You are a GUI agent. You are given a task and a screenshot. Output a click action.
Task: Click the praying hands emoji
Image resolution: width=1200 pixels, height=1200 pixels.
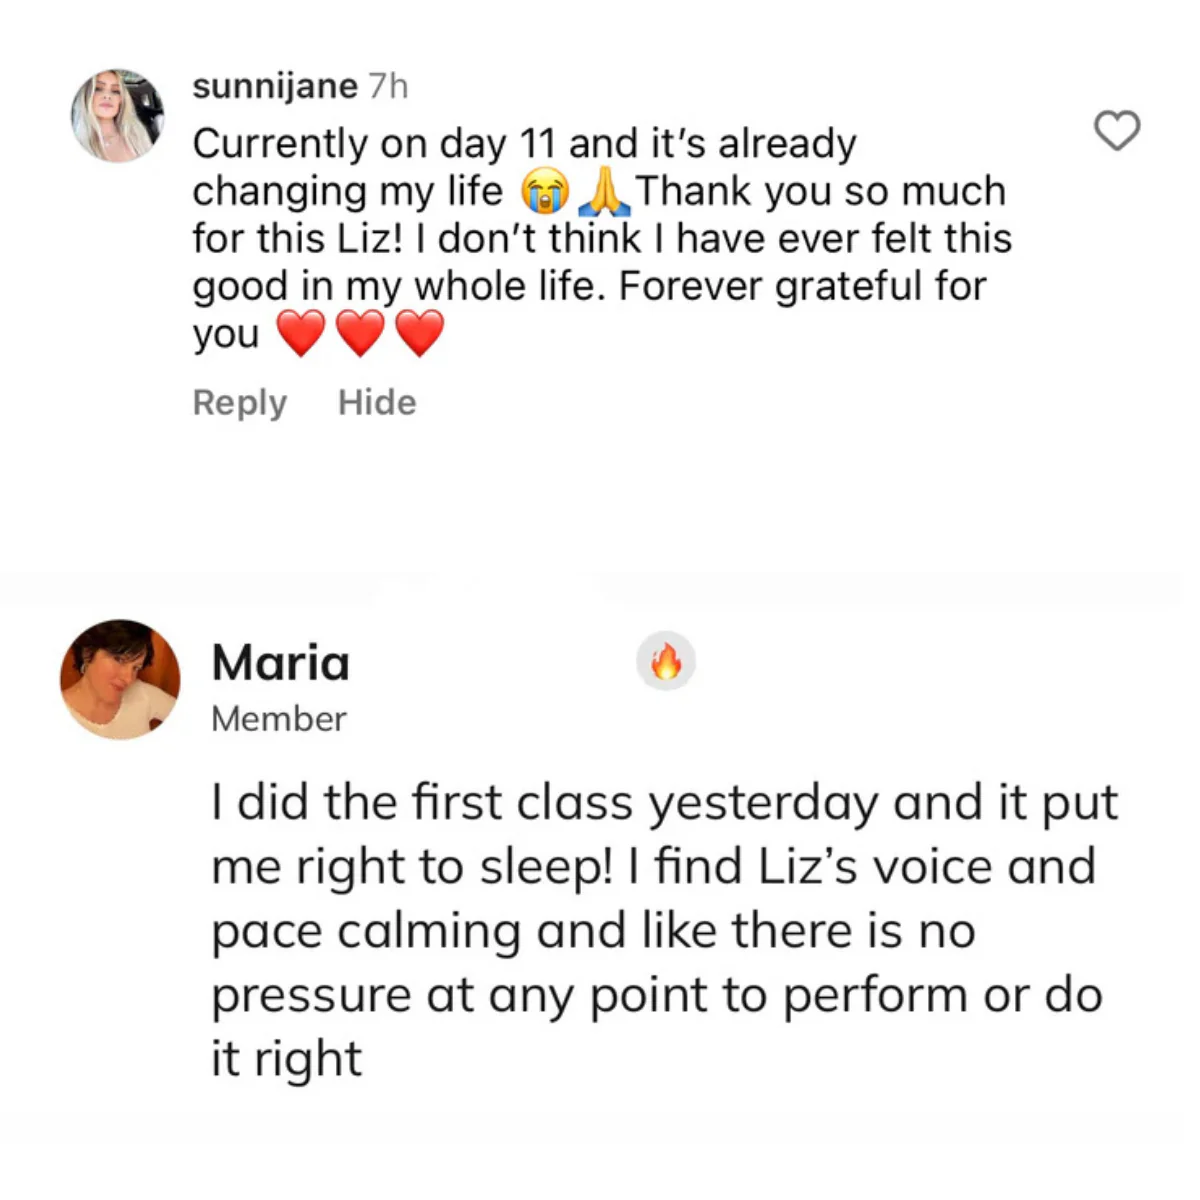click(606, 192)
